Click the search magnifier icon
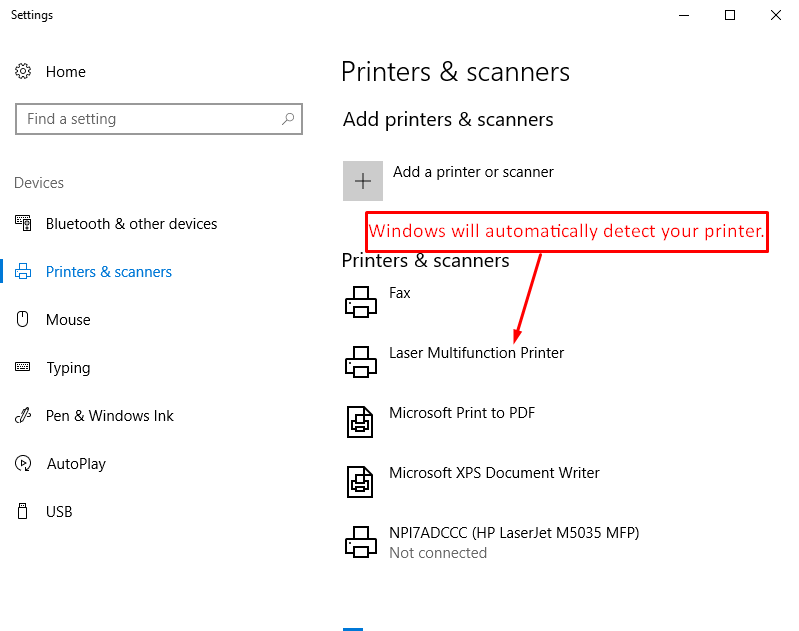The image size is (799, 631). pyautogui.click(x=288, y=119)
